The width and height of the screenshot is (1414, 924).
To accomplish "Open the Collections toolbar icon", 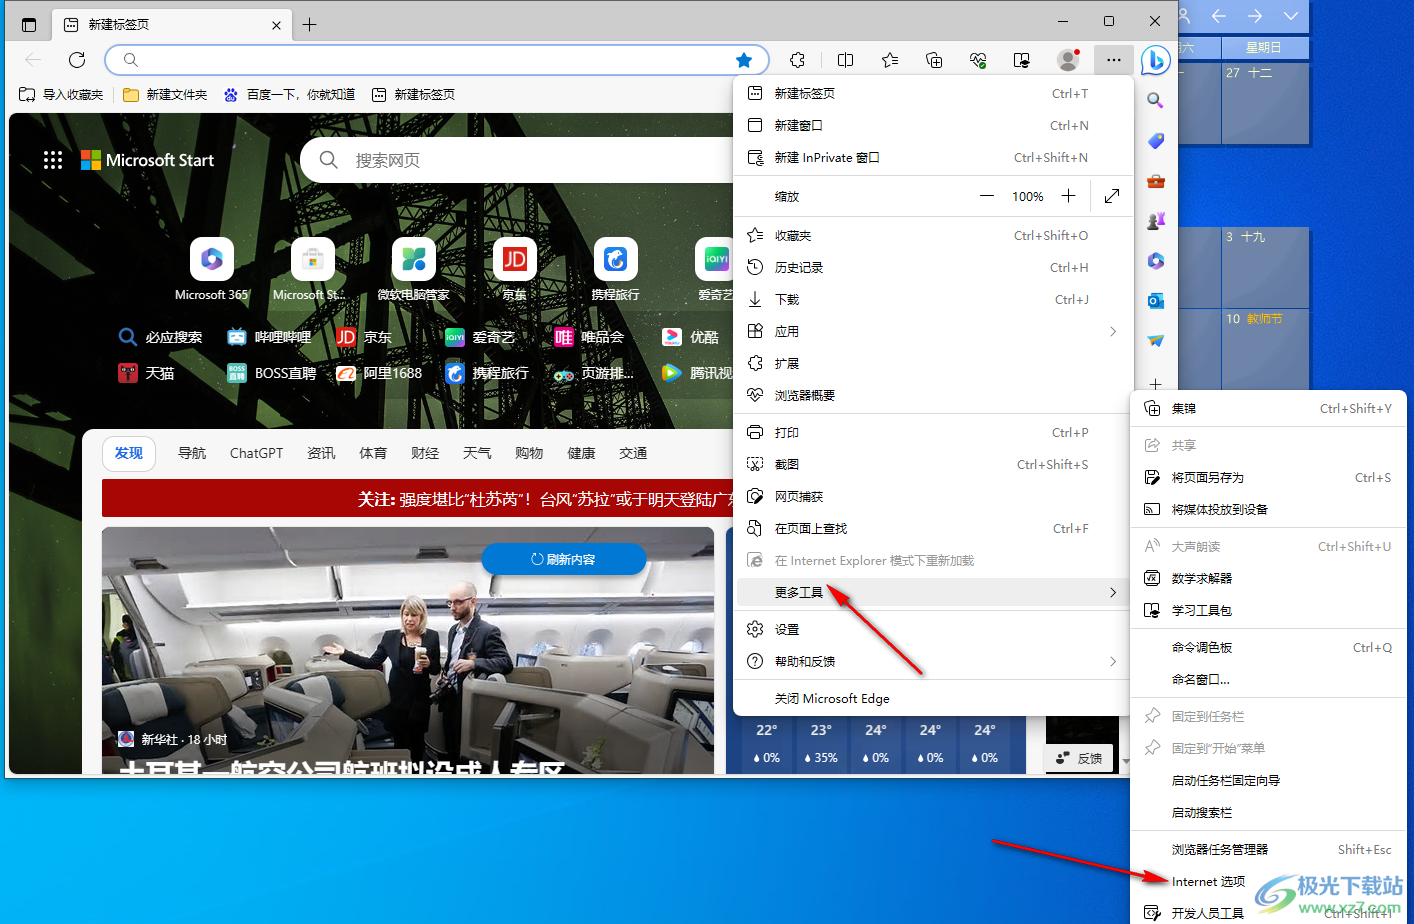I will click(x=934, y=60).
